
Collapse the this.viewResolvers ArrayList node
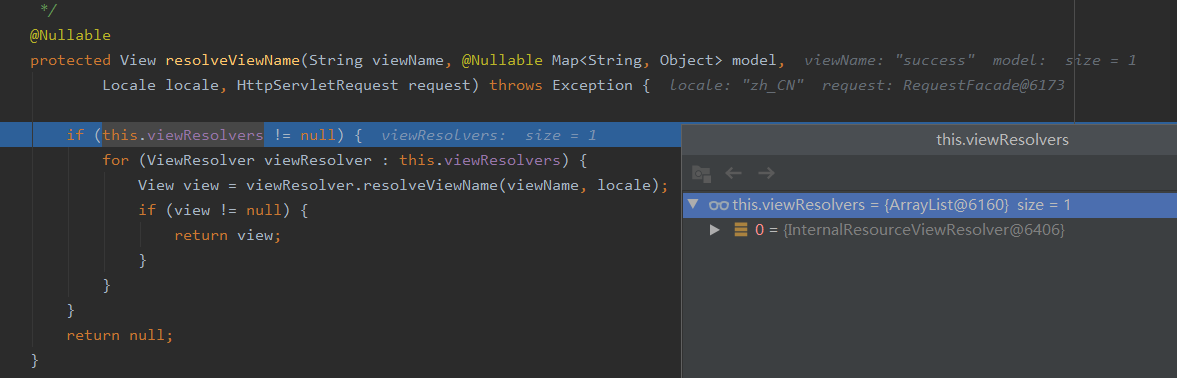tap(693, 204)
